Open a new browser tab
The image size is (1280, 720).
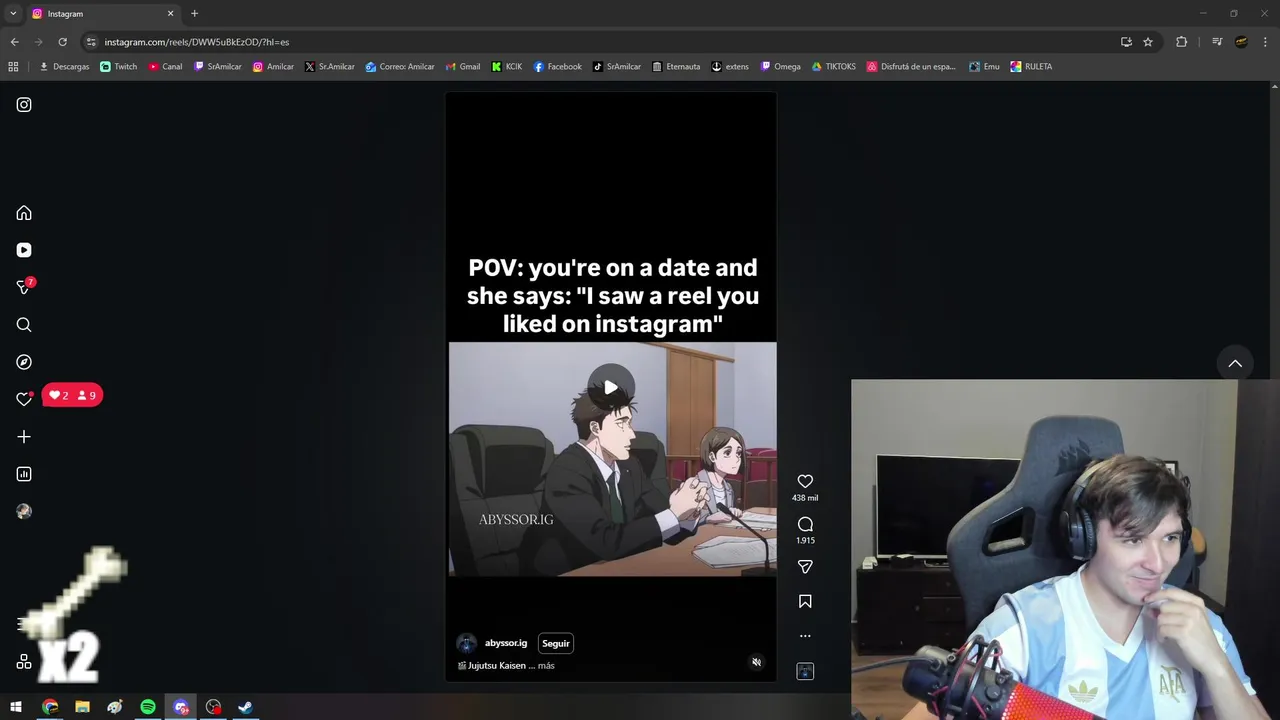[194, 14]
